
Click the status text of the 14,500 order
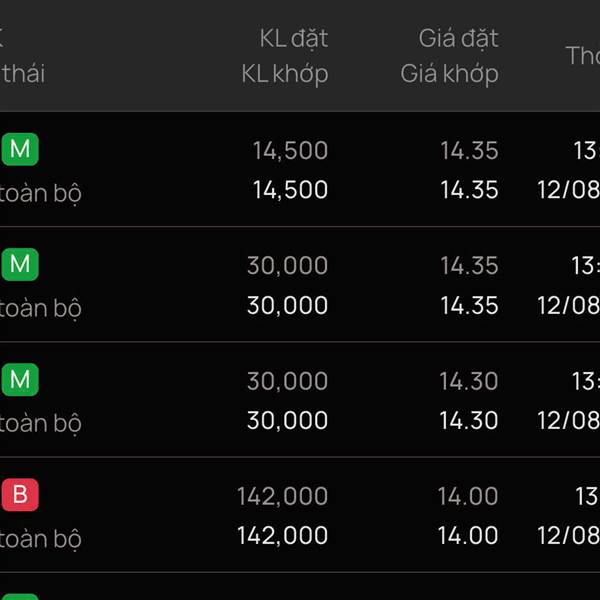40,193
